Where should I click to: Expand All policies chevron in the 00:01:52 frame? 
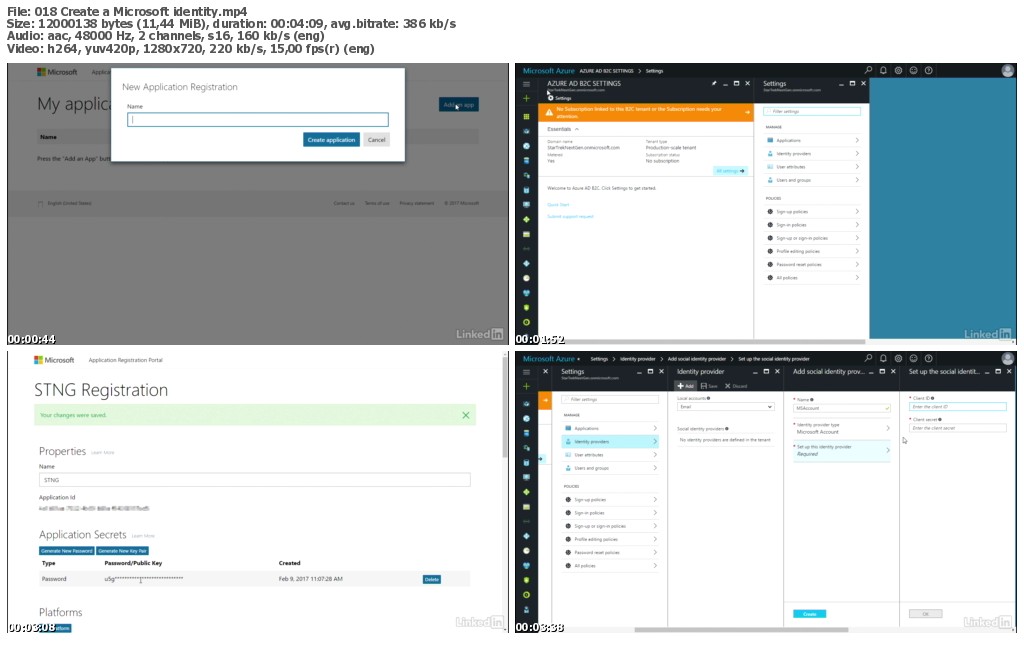[x=857, y=277]
